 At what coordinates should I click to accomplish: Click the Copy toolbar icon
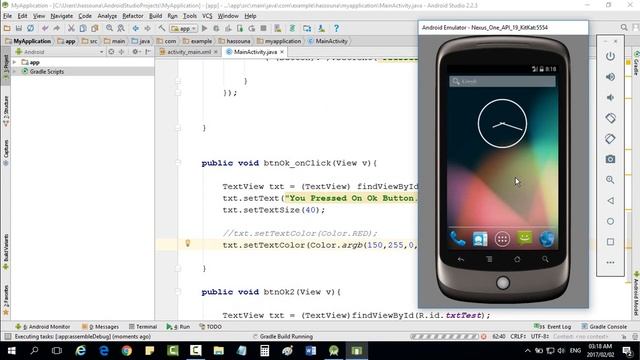coord(83,28)
